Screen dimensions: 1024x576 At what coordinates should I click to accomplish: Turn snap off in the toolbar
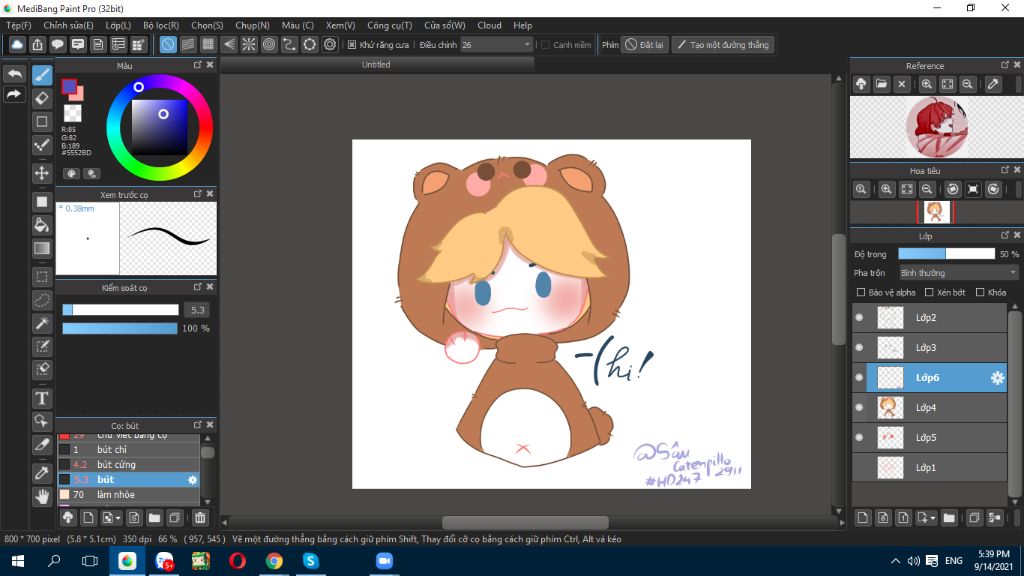click(x=168, y=44)
